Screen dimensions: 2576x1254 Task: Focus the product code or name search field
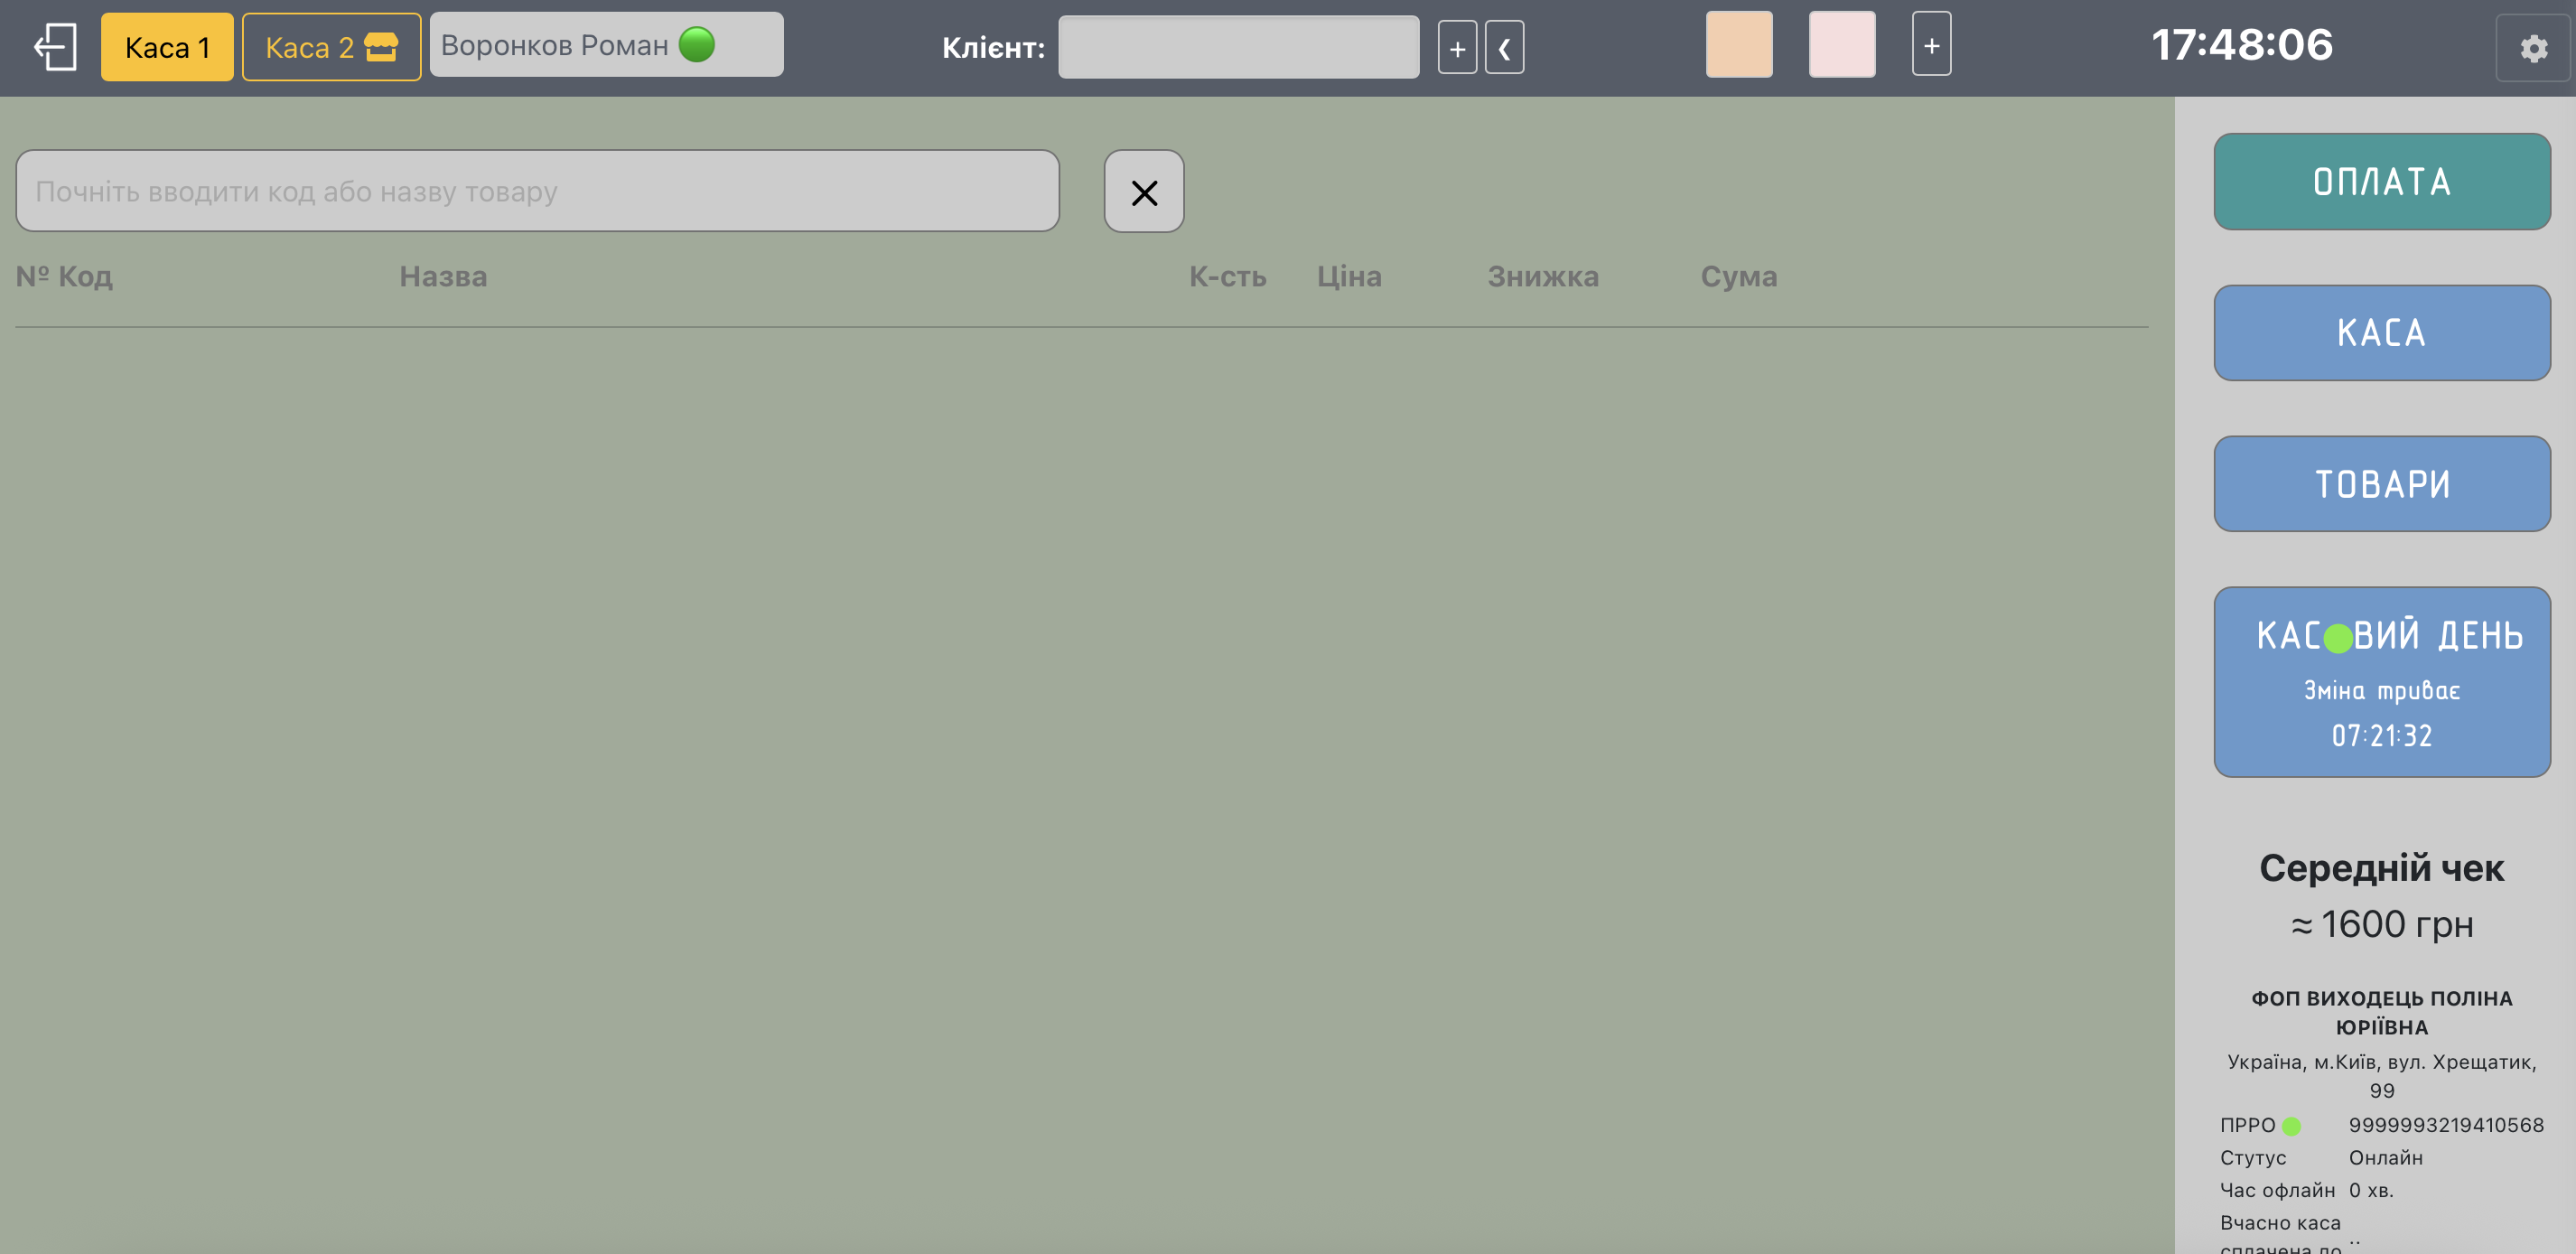pos(537,191)
